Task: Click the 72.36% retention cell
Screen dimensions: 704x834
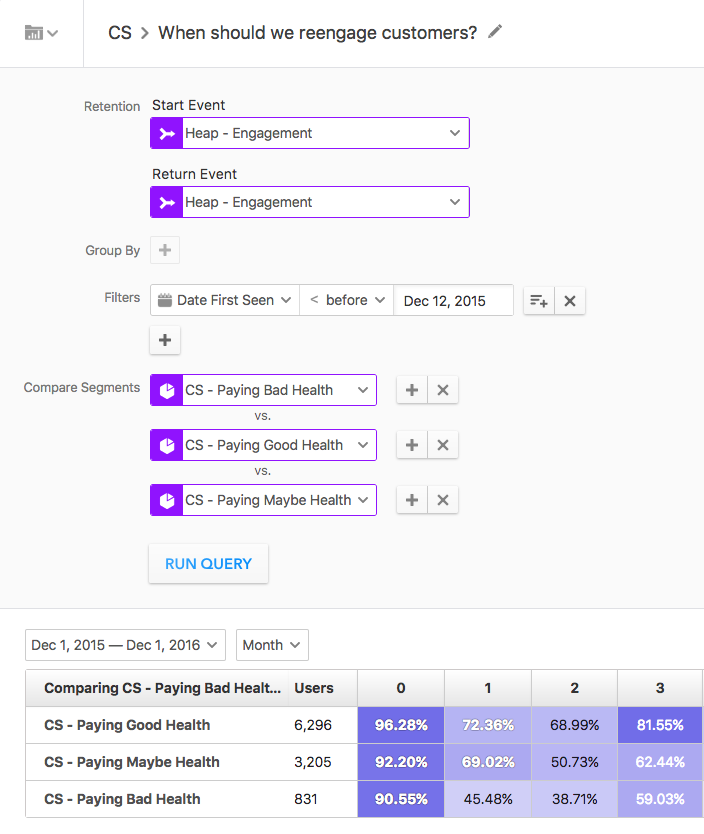Action: (488, 725)
